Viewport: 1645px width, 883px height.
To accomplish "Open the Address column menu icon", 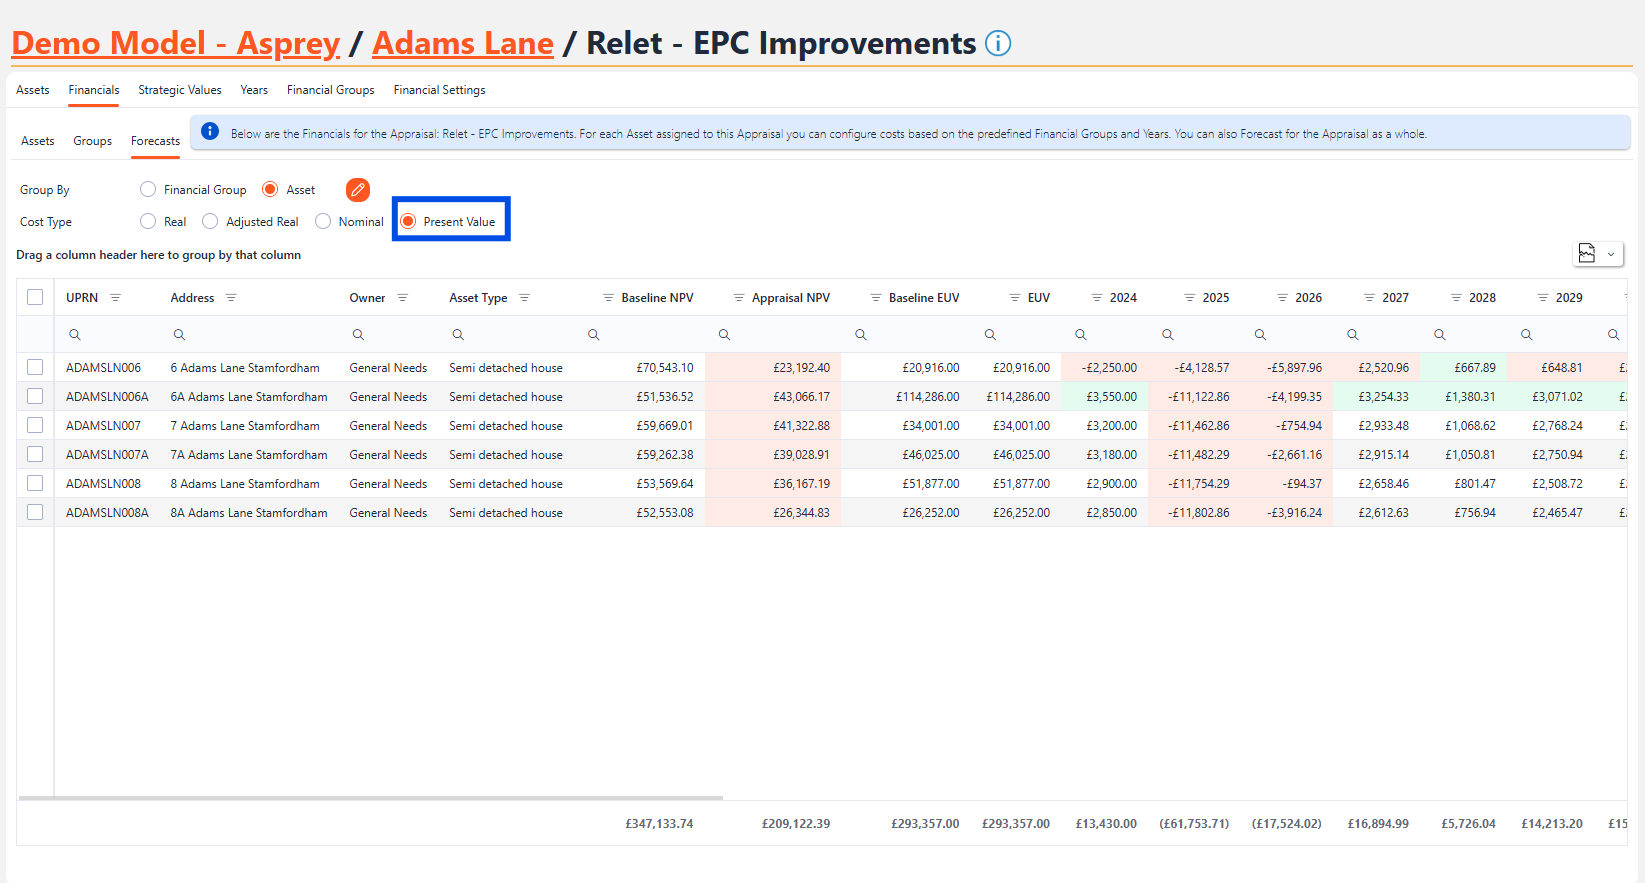I will click(x=231, y=298).
